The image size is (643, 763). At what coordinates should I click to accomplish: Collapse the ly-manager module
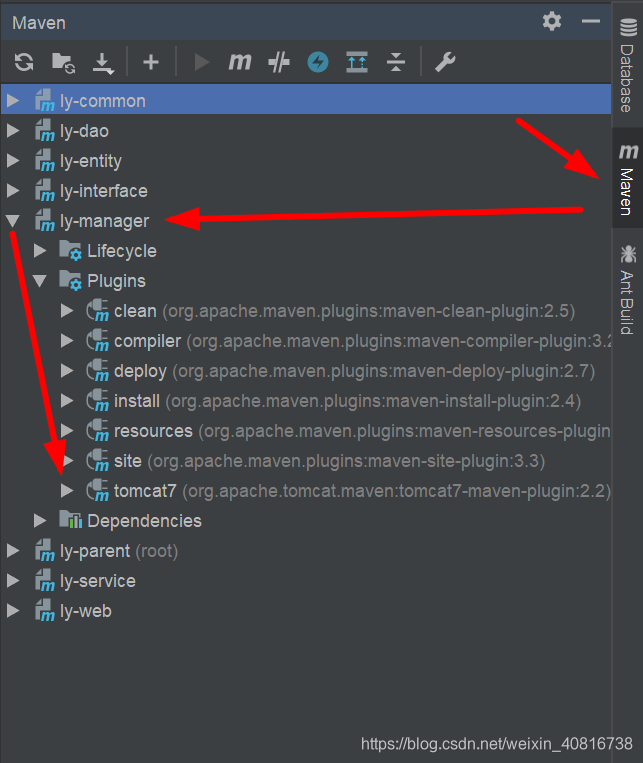[x=13, y=221]
